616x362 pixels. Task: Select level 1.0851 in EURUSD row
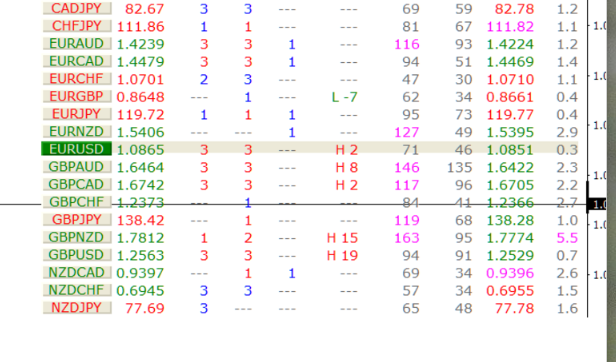coord(510,150)
